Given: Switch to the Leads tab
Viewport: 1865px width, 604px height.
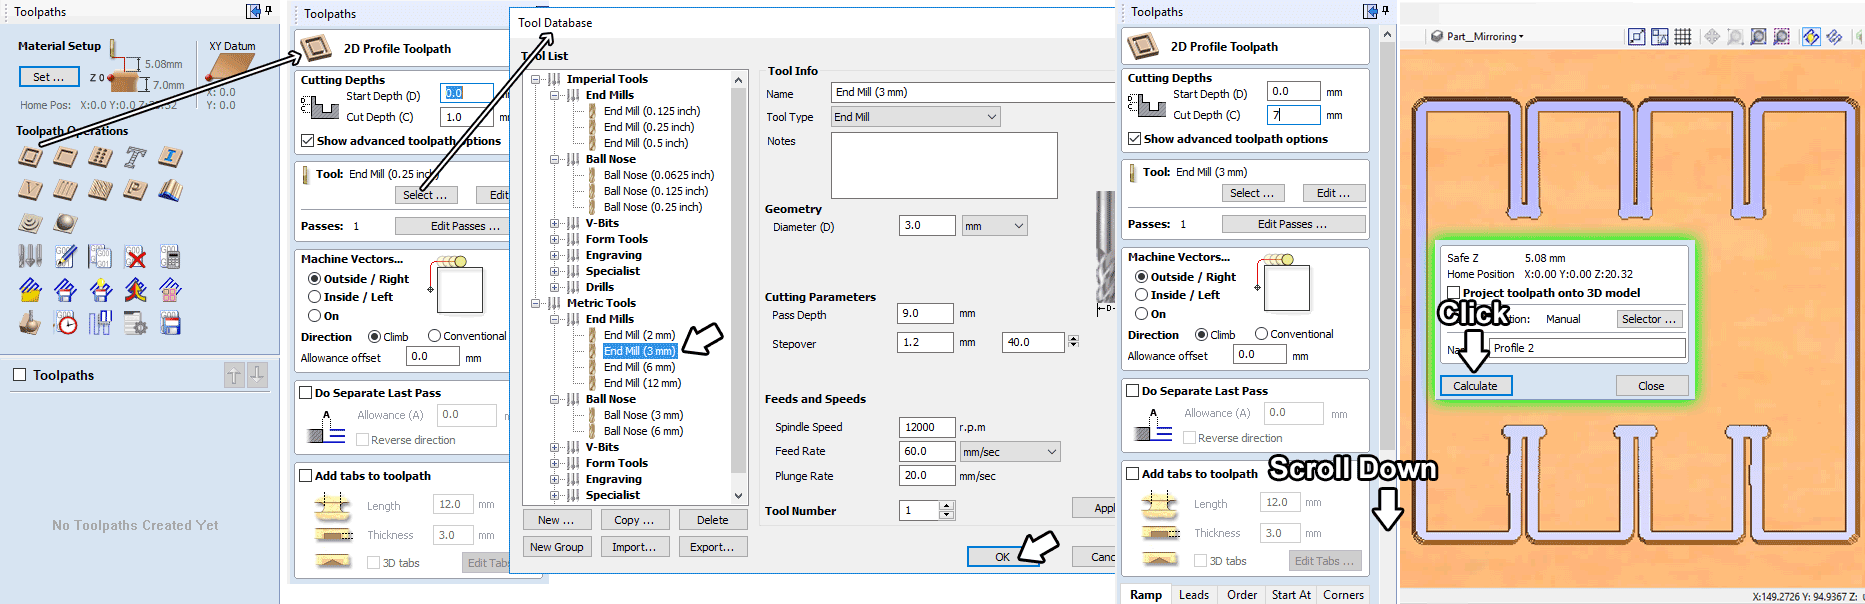Looking at the screenshot, I should (x=1194, y=594).
